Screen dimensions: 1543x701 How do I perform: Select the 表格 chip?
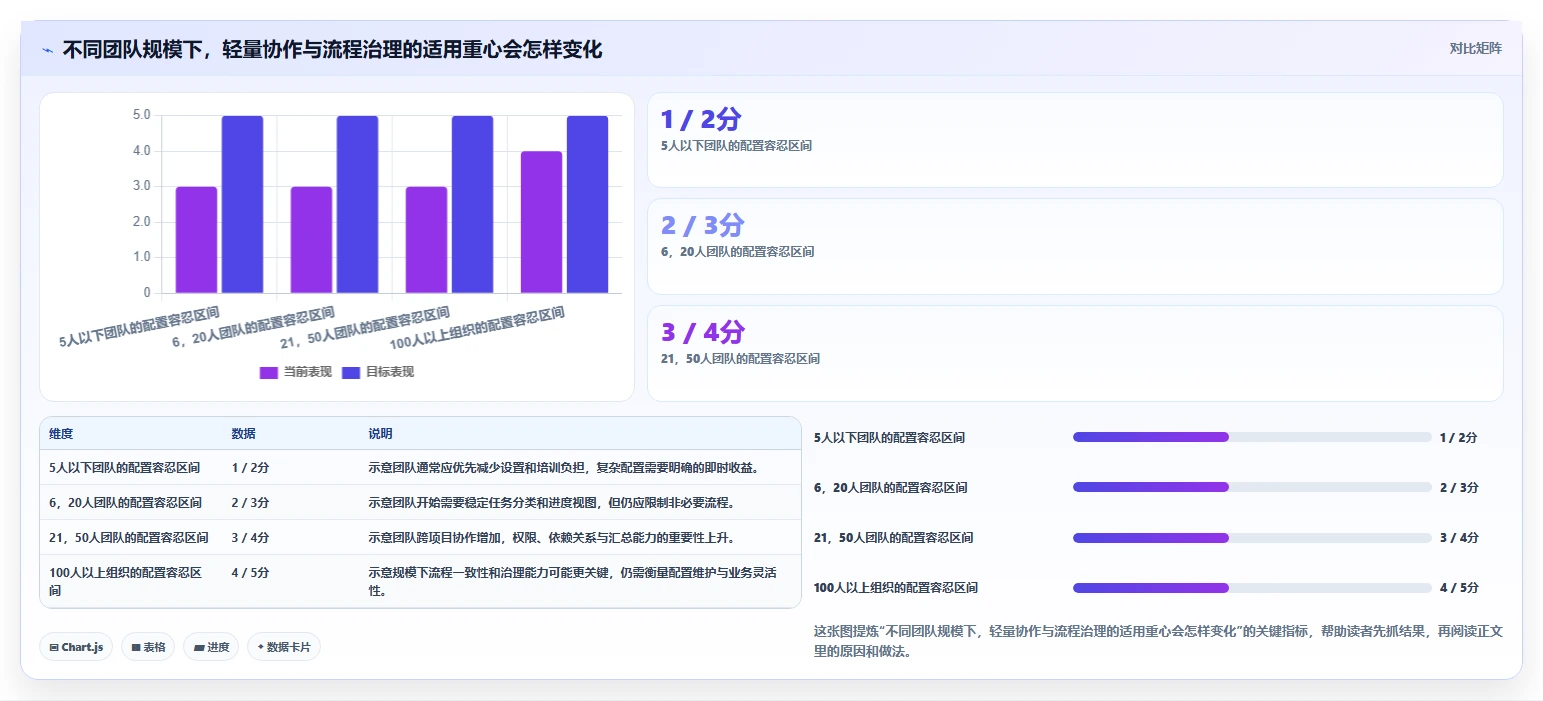pos(148,647)
